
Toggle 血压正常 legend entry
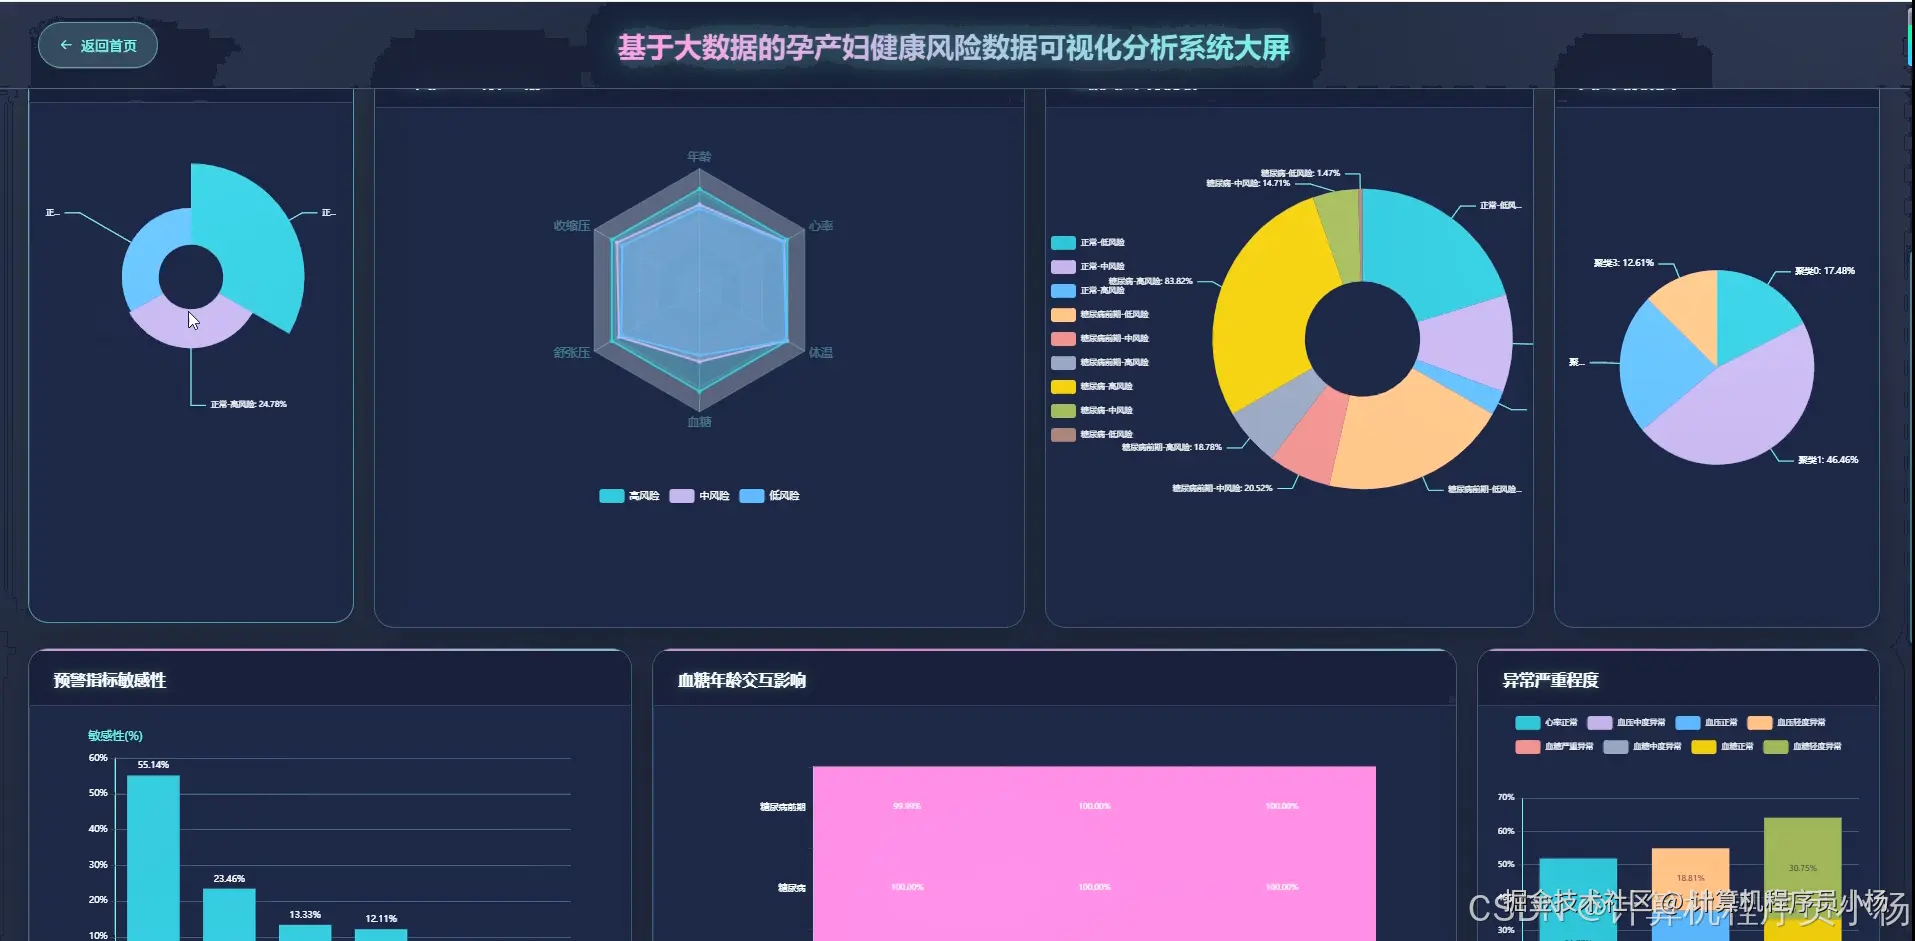1706,723
